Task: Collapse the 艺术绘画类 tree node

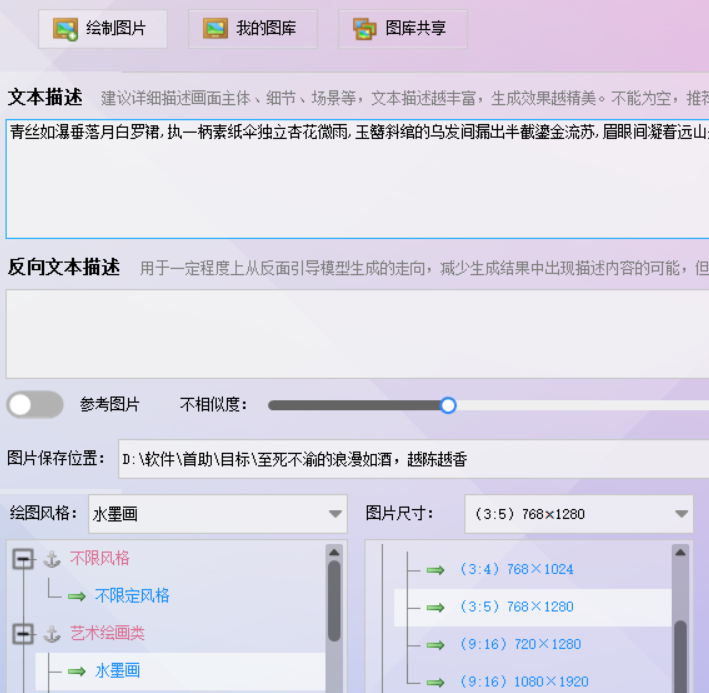Action: 22,634
